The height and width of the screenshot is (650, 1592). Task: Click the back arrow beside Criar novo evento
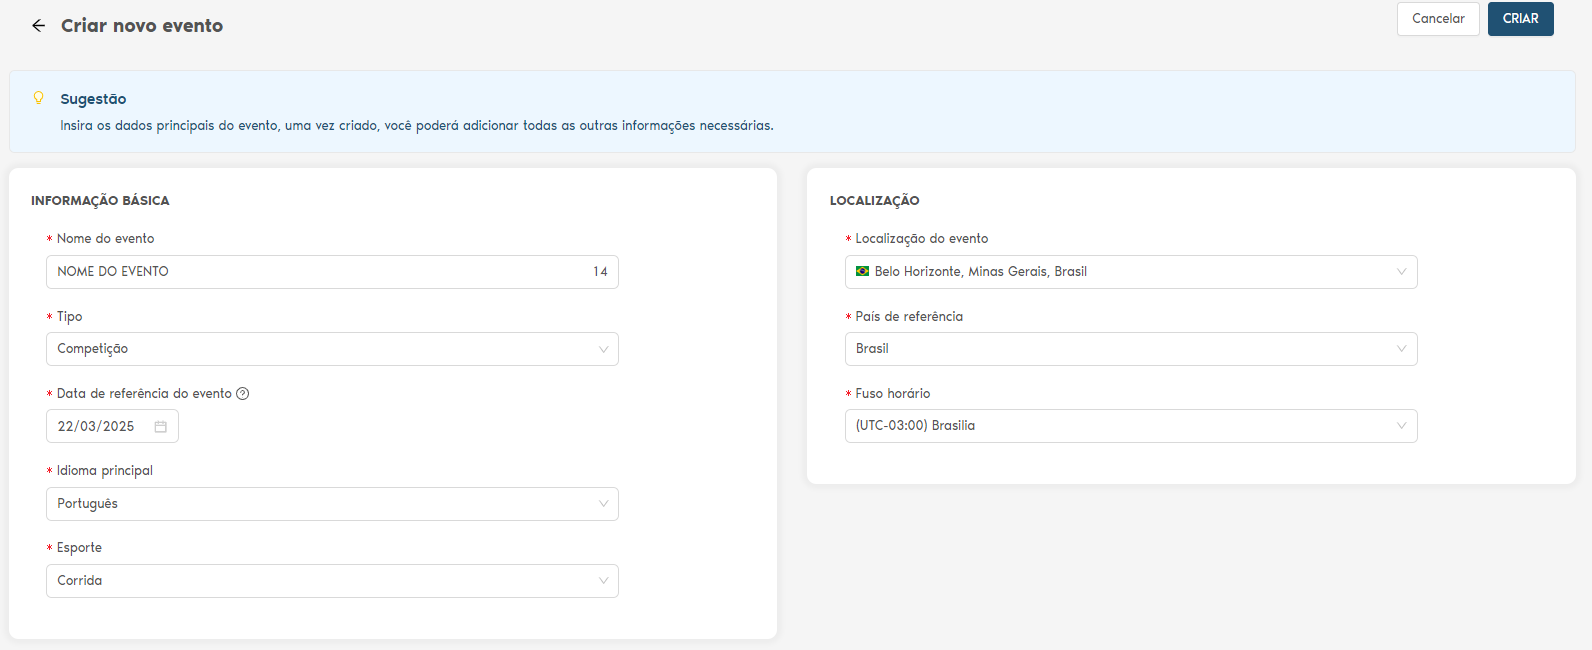[x=38, y=26]
